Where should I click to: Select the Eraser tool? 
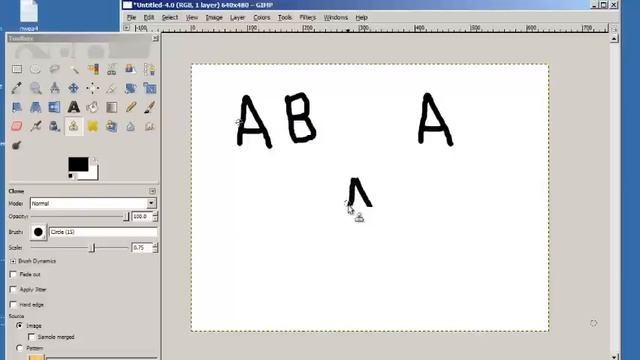pyautogui.click(x=17, y=127)
